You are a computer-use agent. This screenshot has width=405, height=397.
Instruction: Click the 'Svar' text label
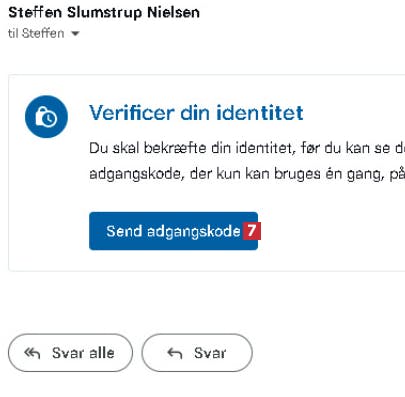[x=210, y=353]
